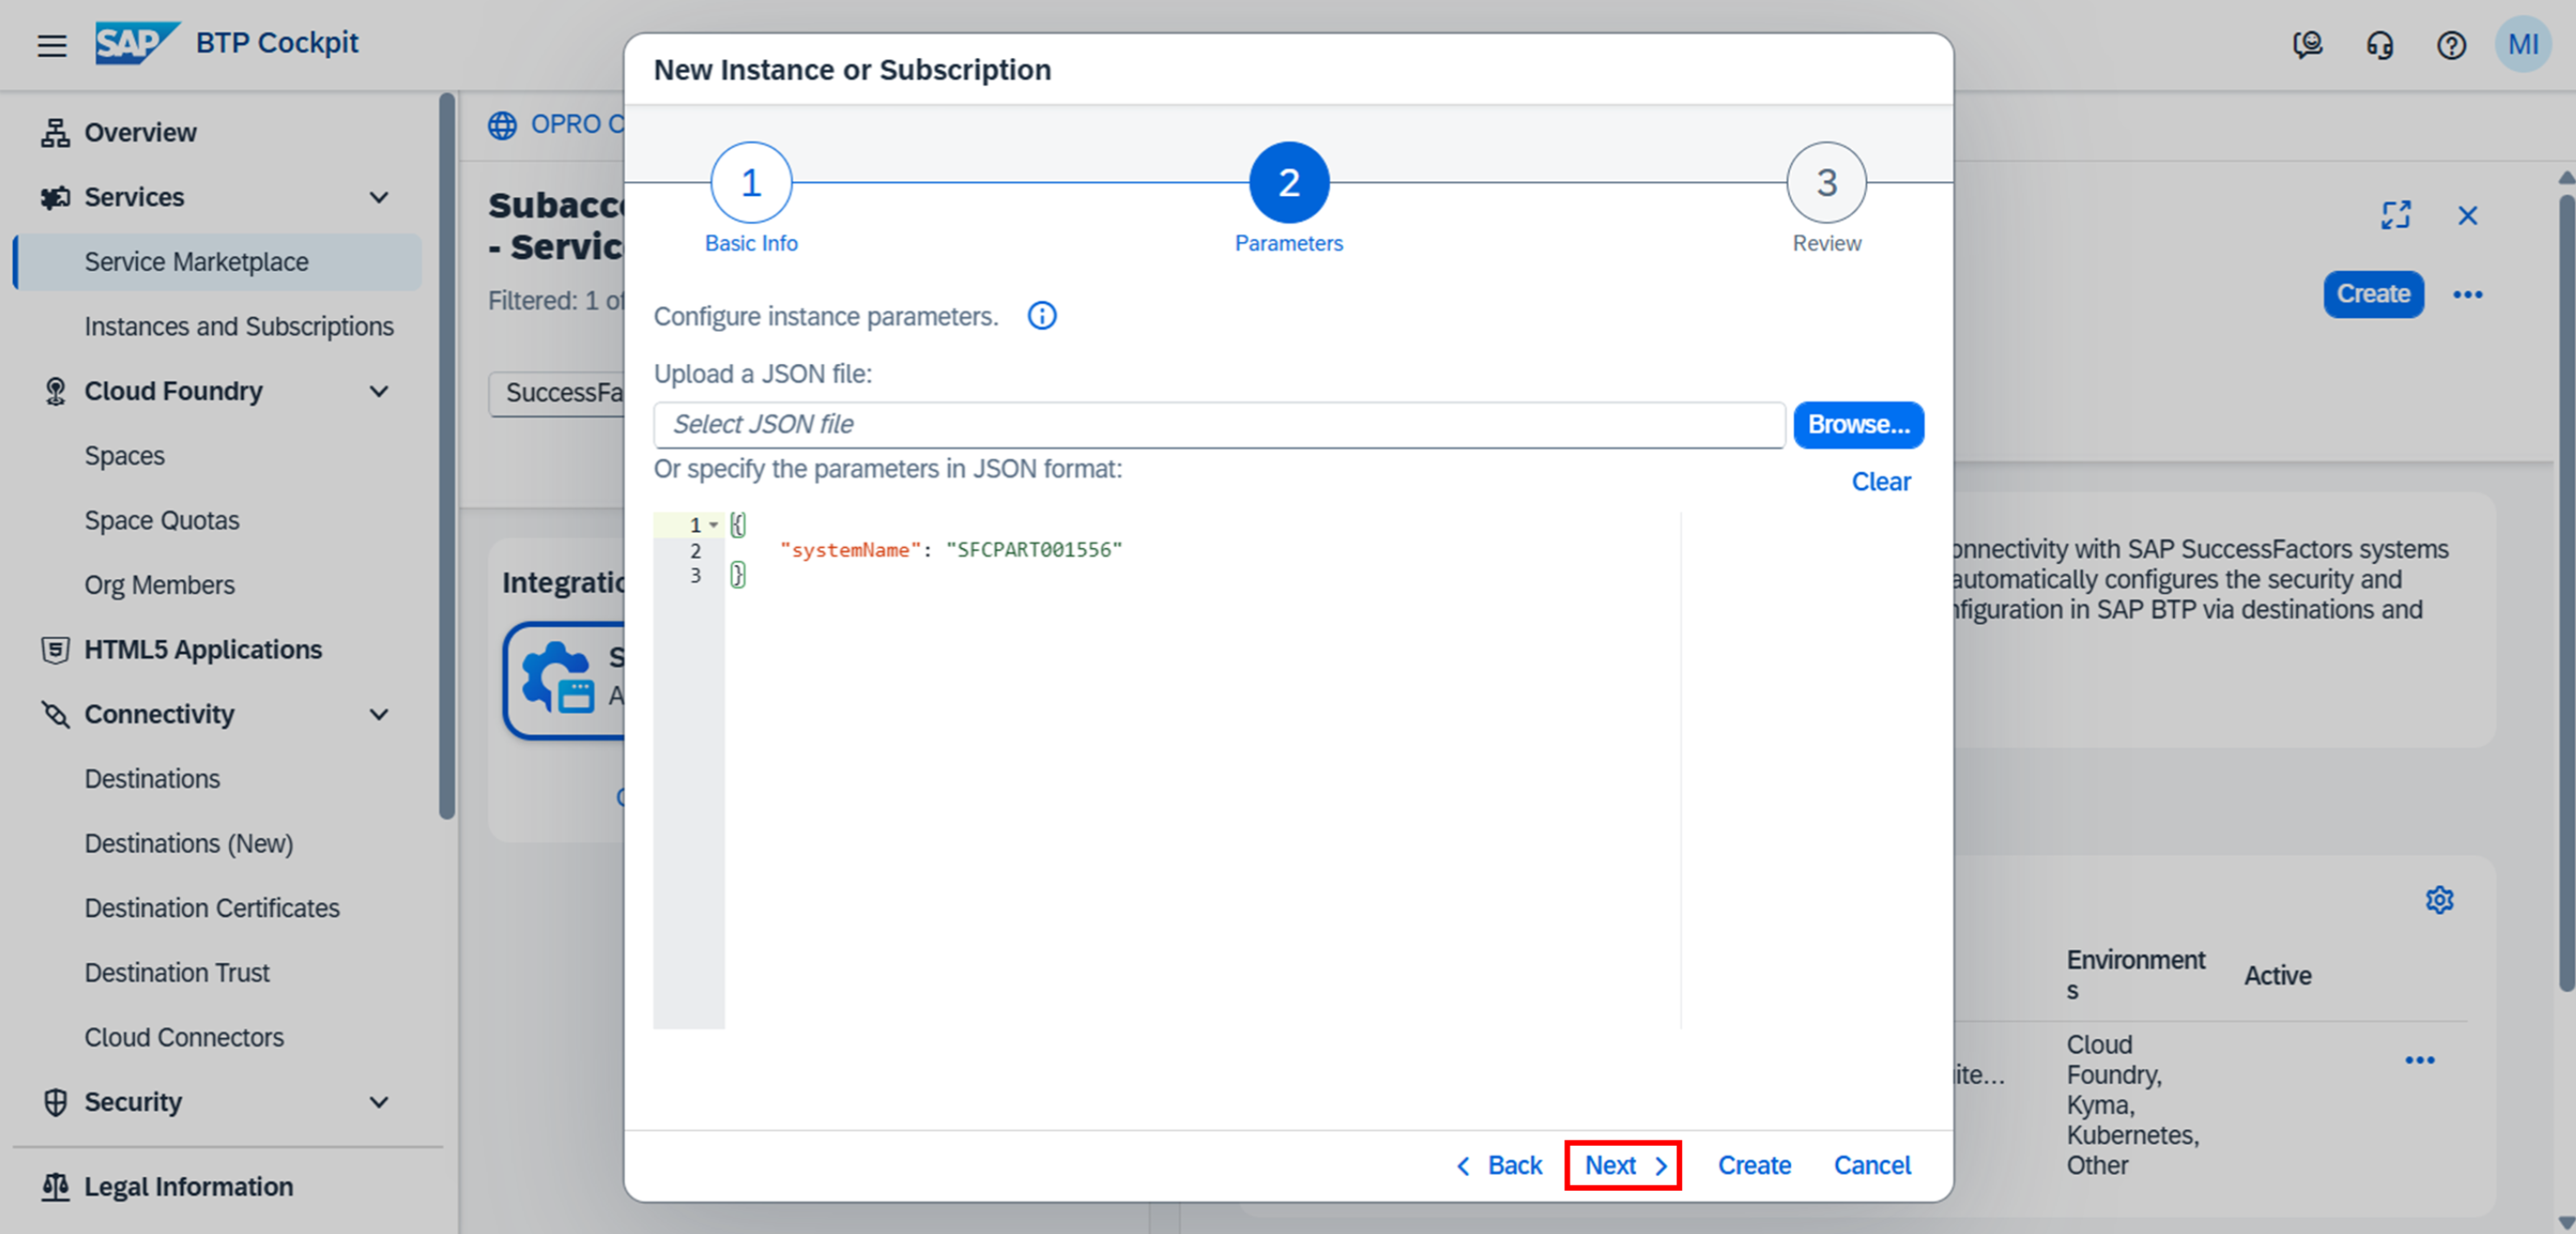Click the Next button in dialog
This screenshot has width=2576, height=1234.
coord(1622,1165)
